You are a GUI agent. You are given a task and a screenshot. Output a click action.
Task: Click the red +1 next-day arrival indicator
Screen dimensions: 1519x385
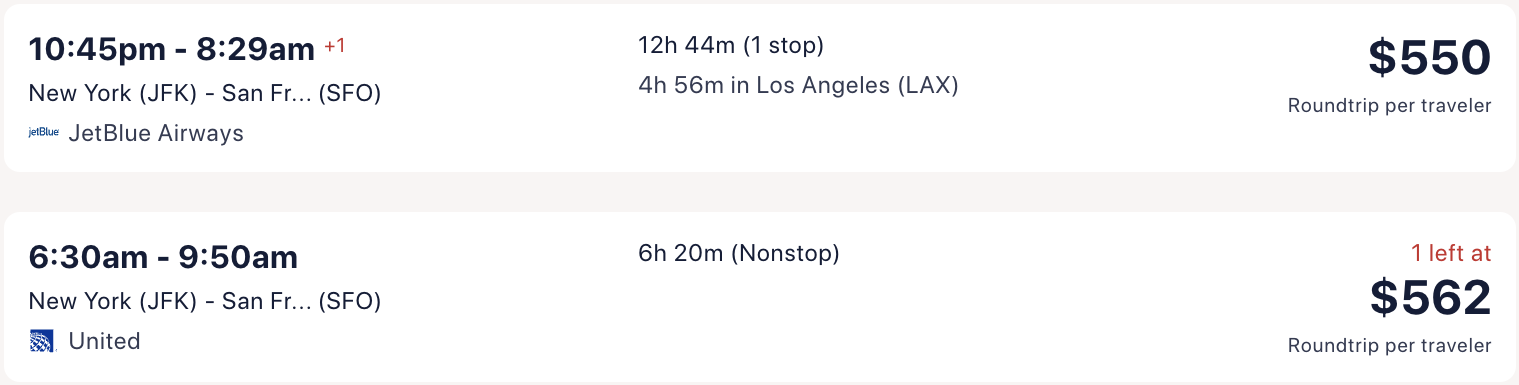334,46
